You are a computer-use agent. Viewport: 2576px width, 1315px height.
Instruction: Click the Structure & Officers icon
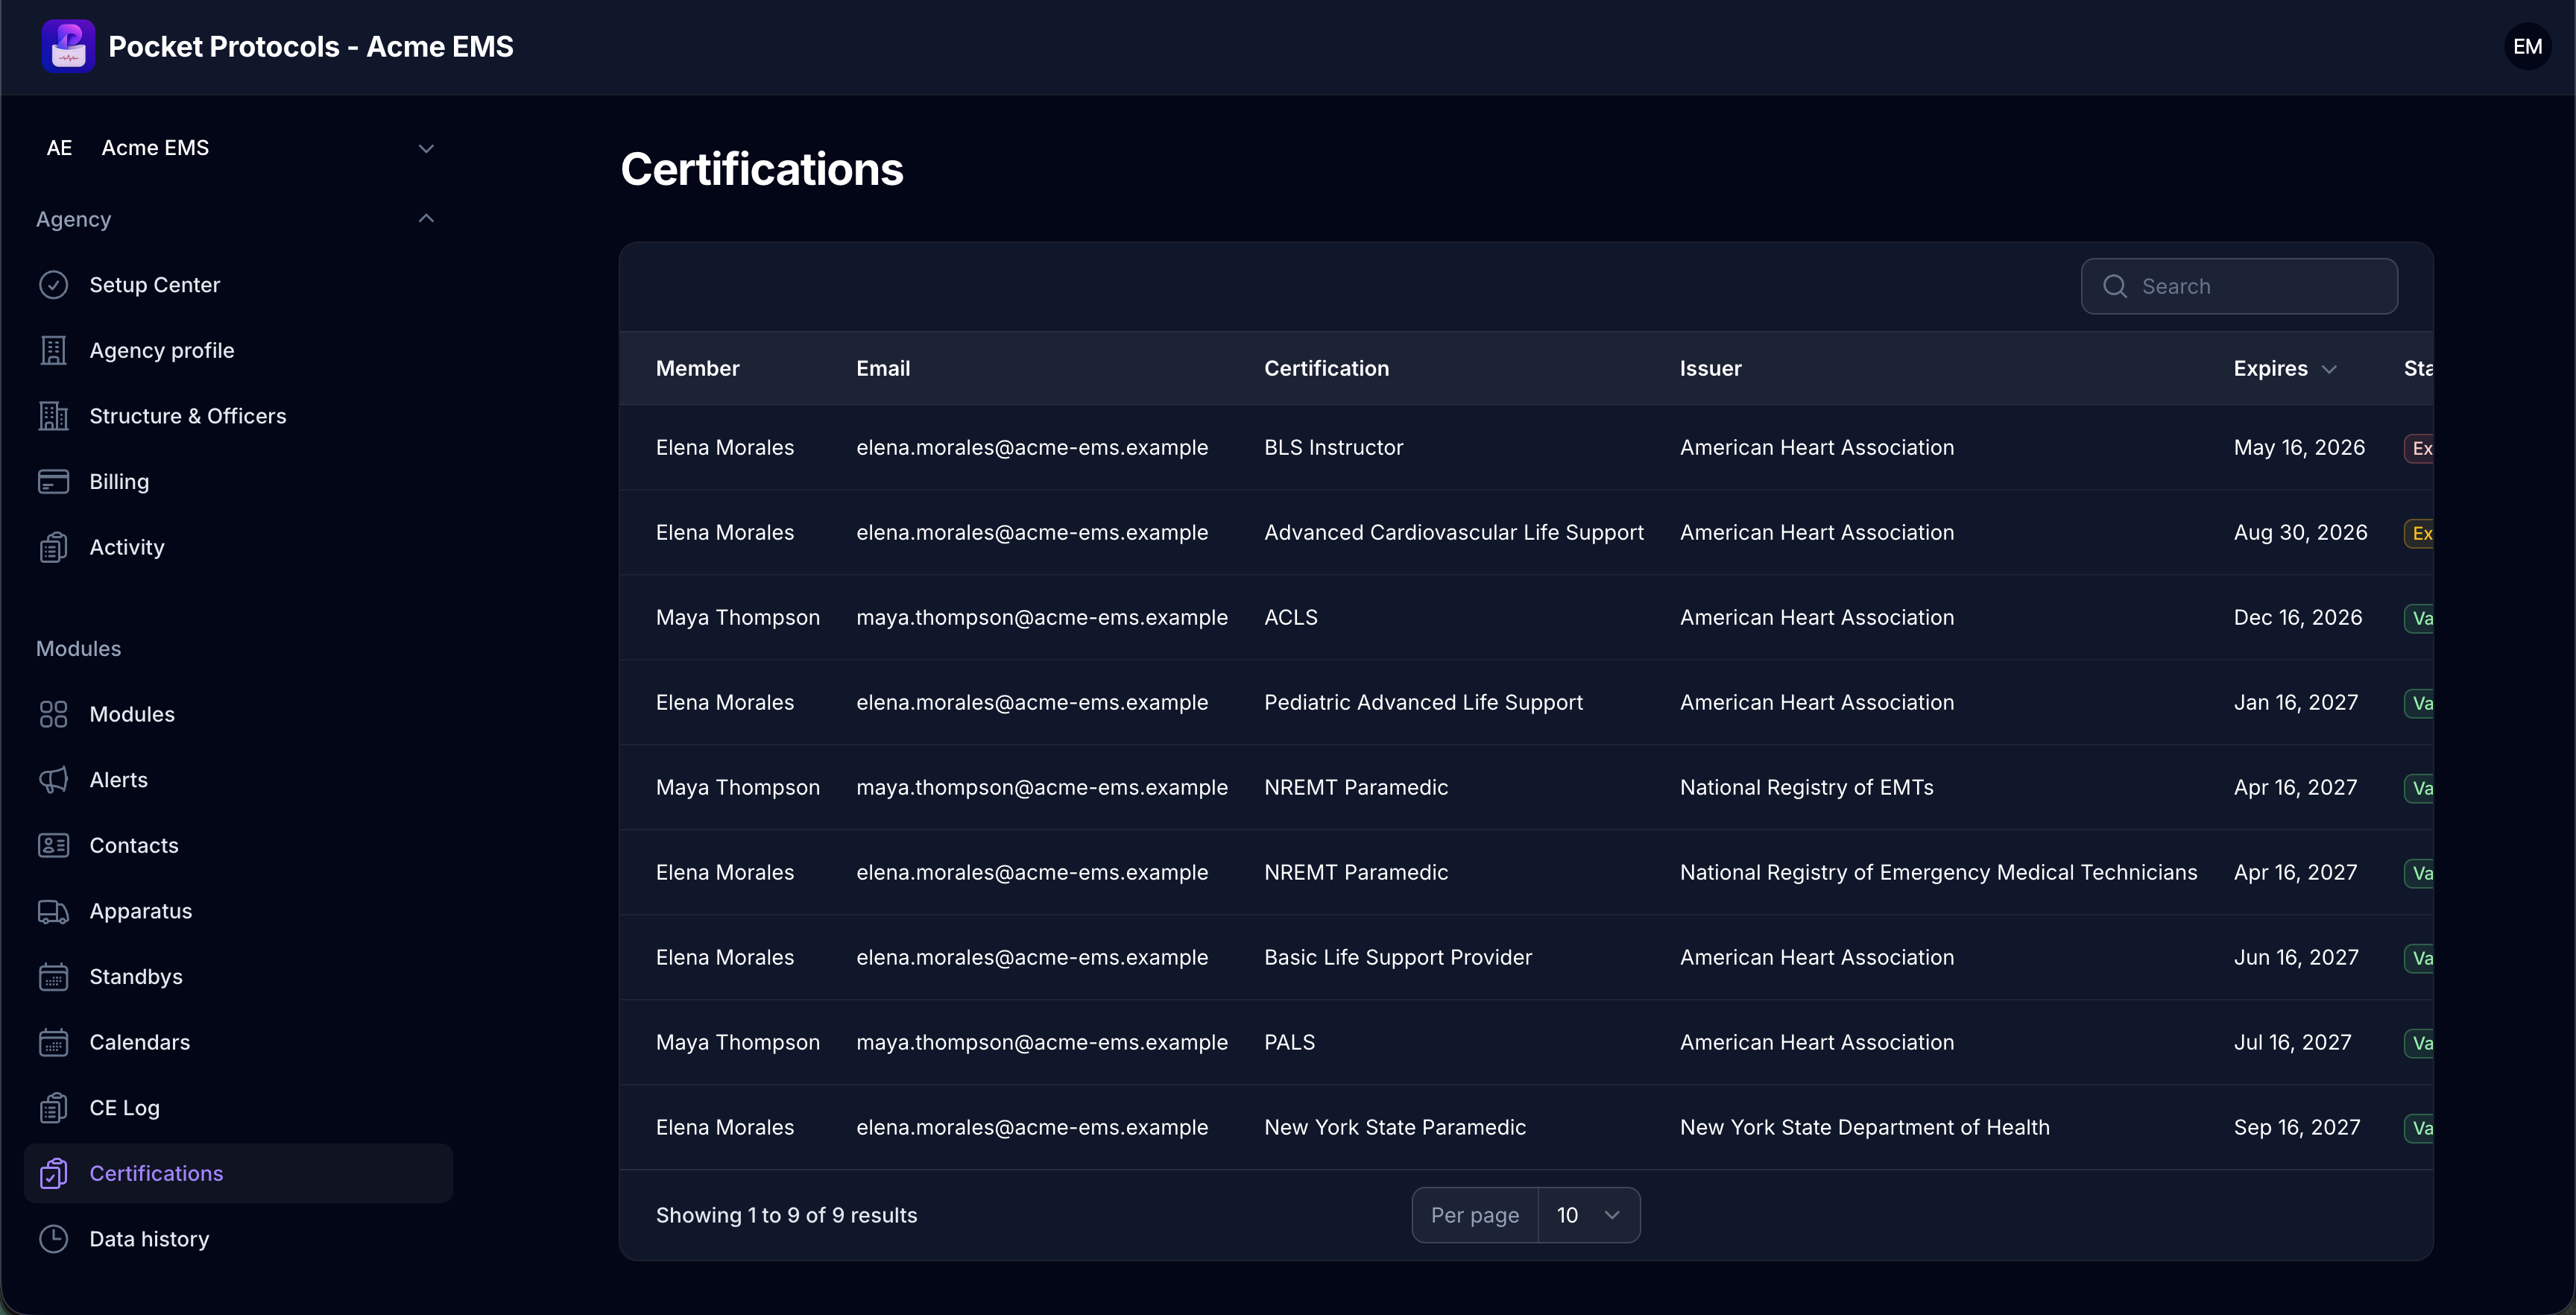53,416
